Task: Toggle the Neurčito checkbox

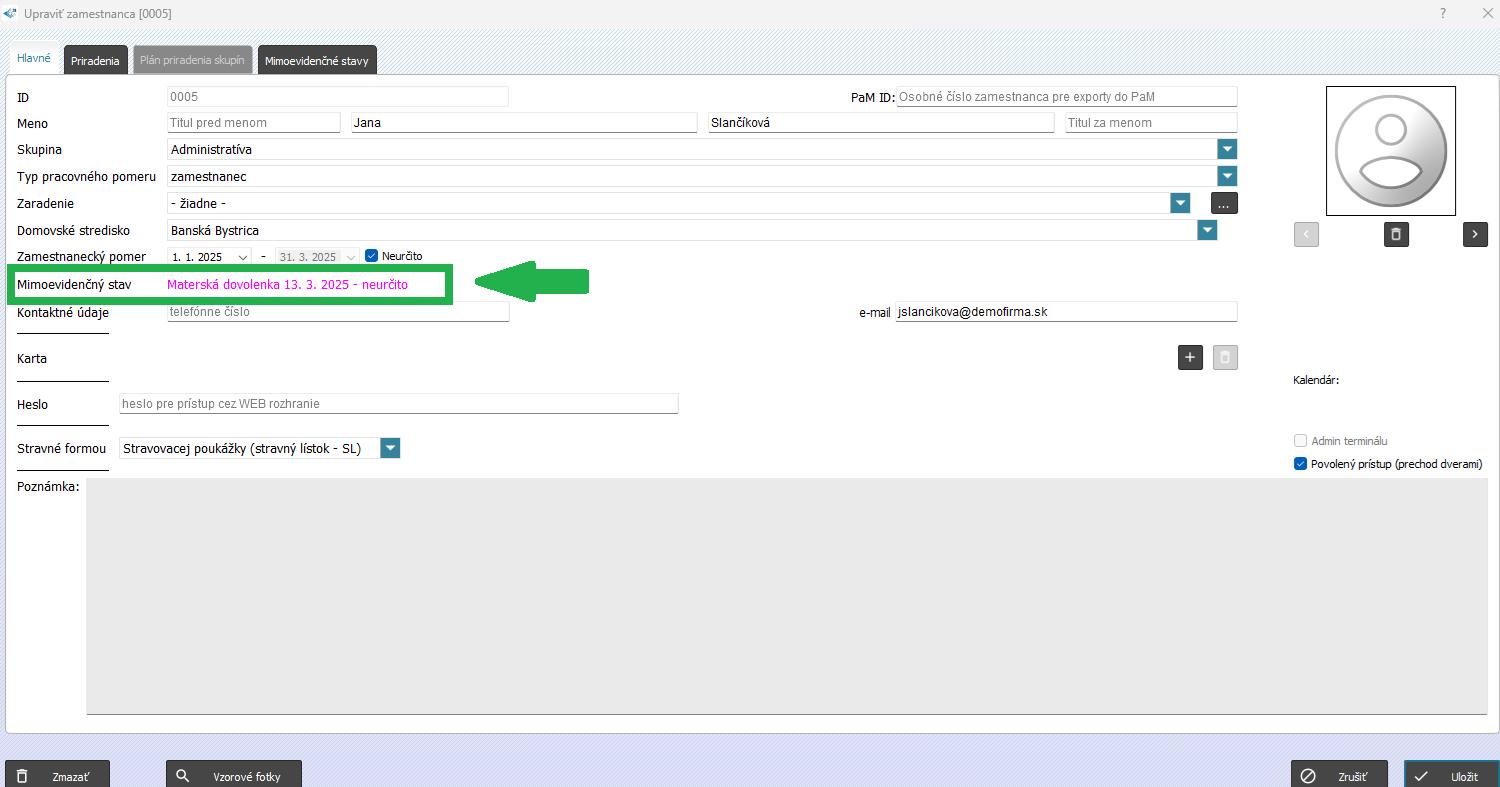Action: 371,256
